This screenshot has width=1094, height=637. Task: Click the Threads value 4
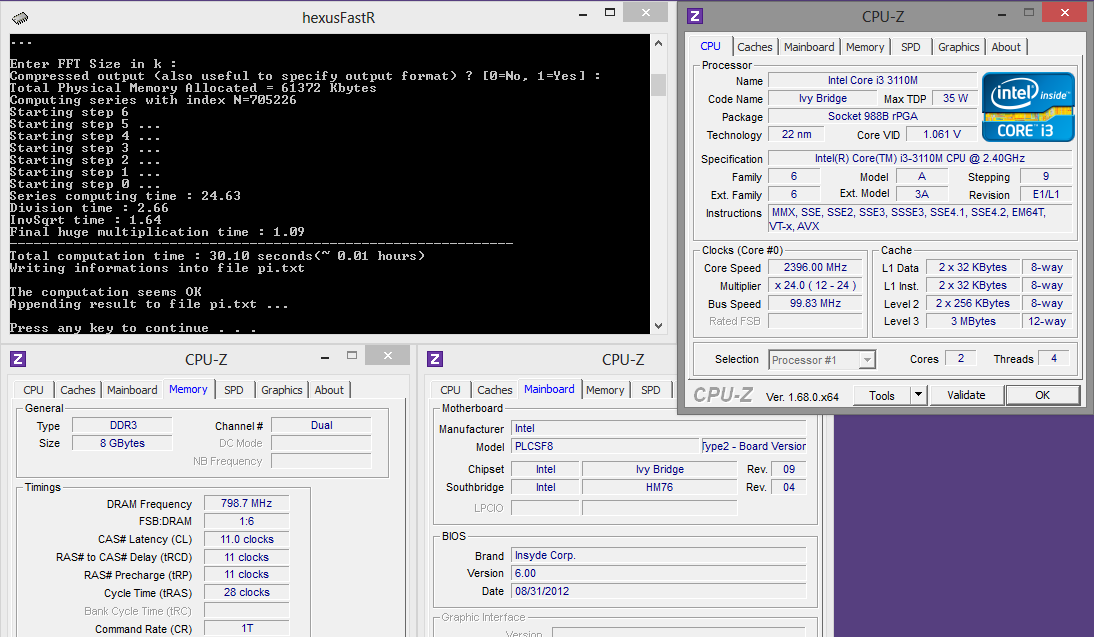1054,358
